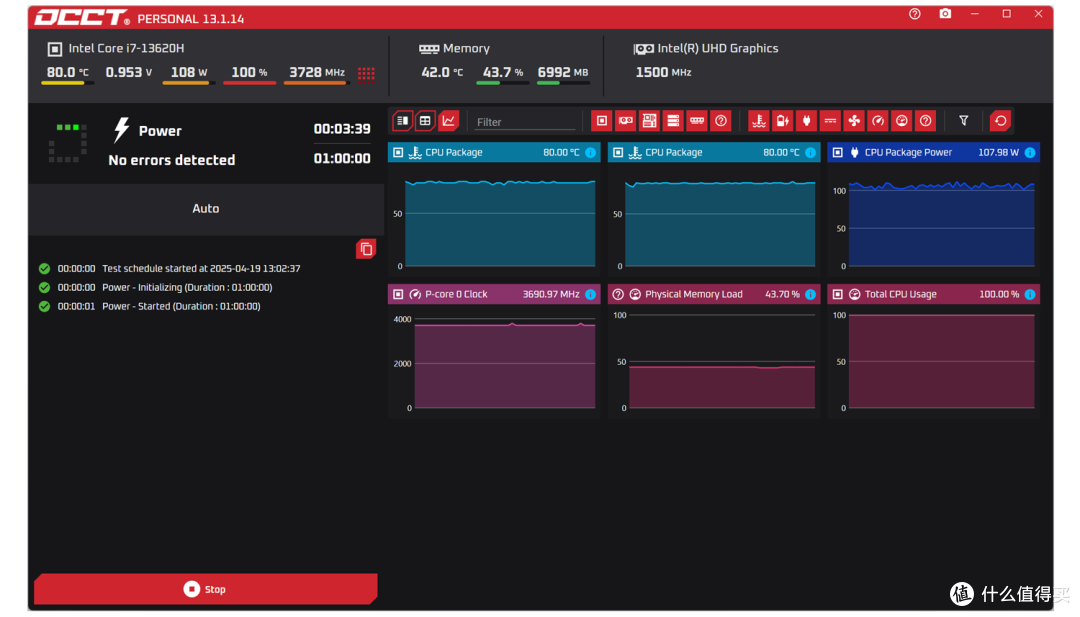The width and height of the screenshot is (1080, 617).
Task: Open info for Physical Memory Load graph
Action: 810,294
